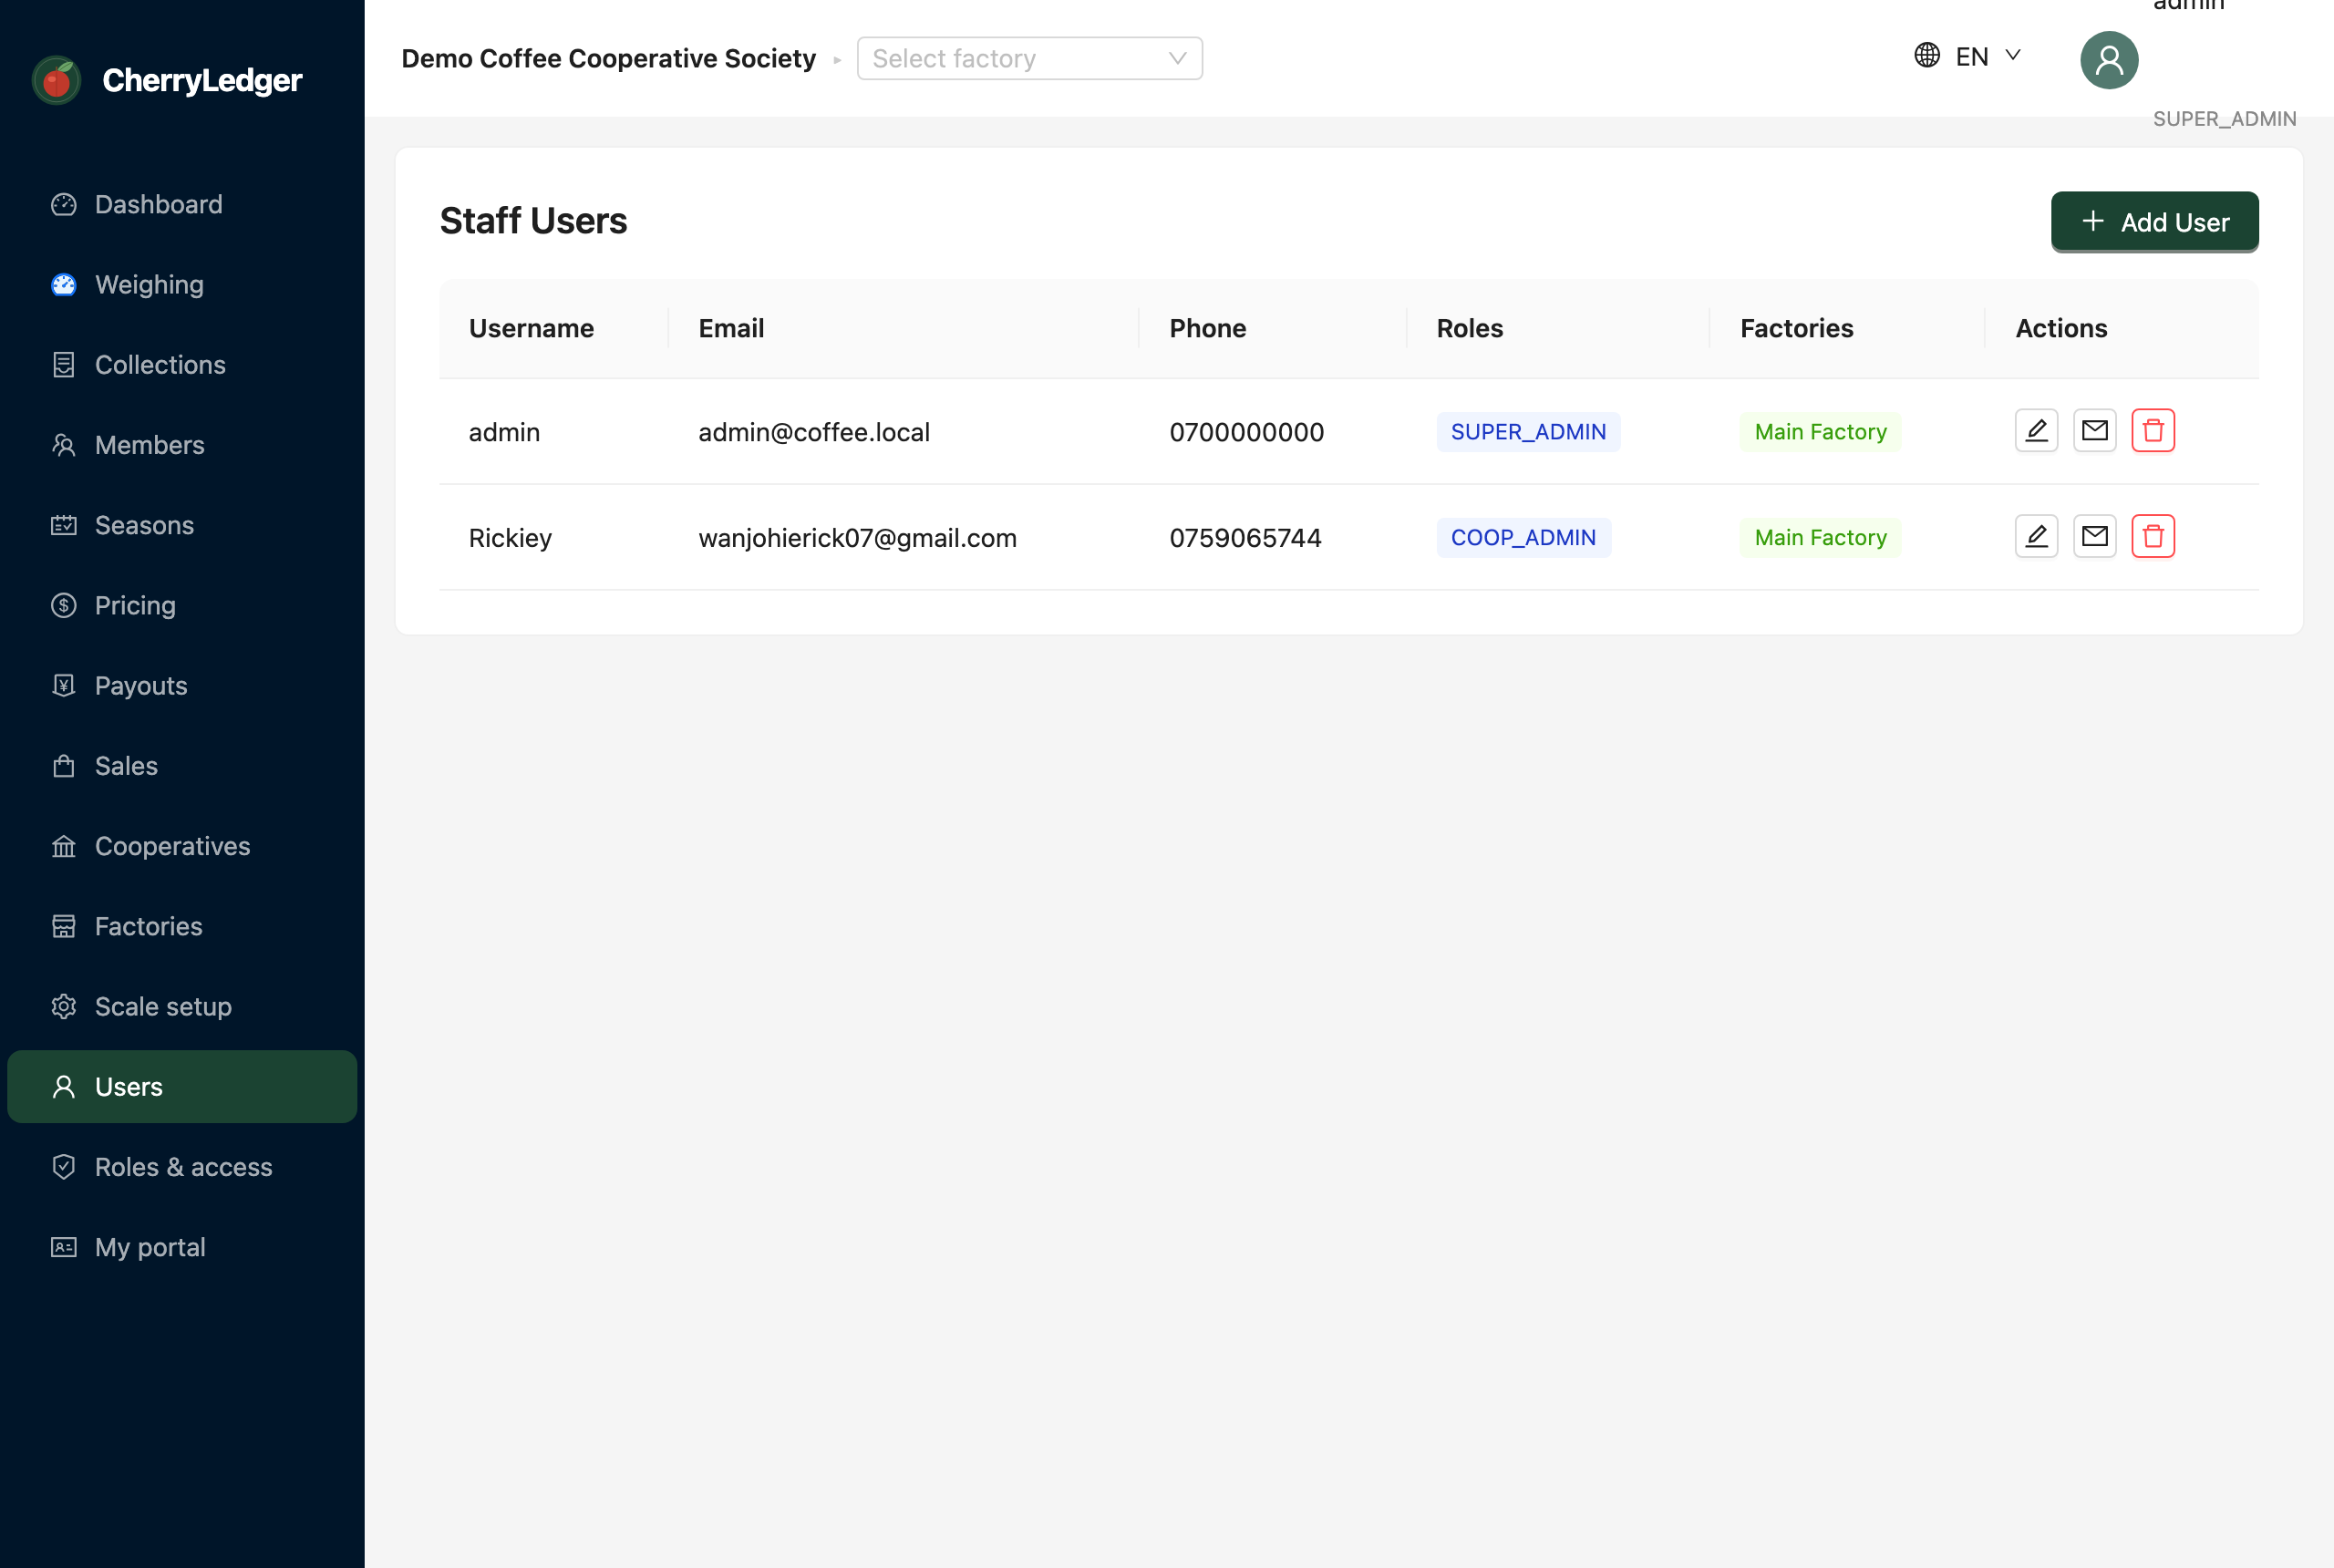Navigate to Cooperatives page

coord(182,846)
